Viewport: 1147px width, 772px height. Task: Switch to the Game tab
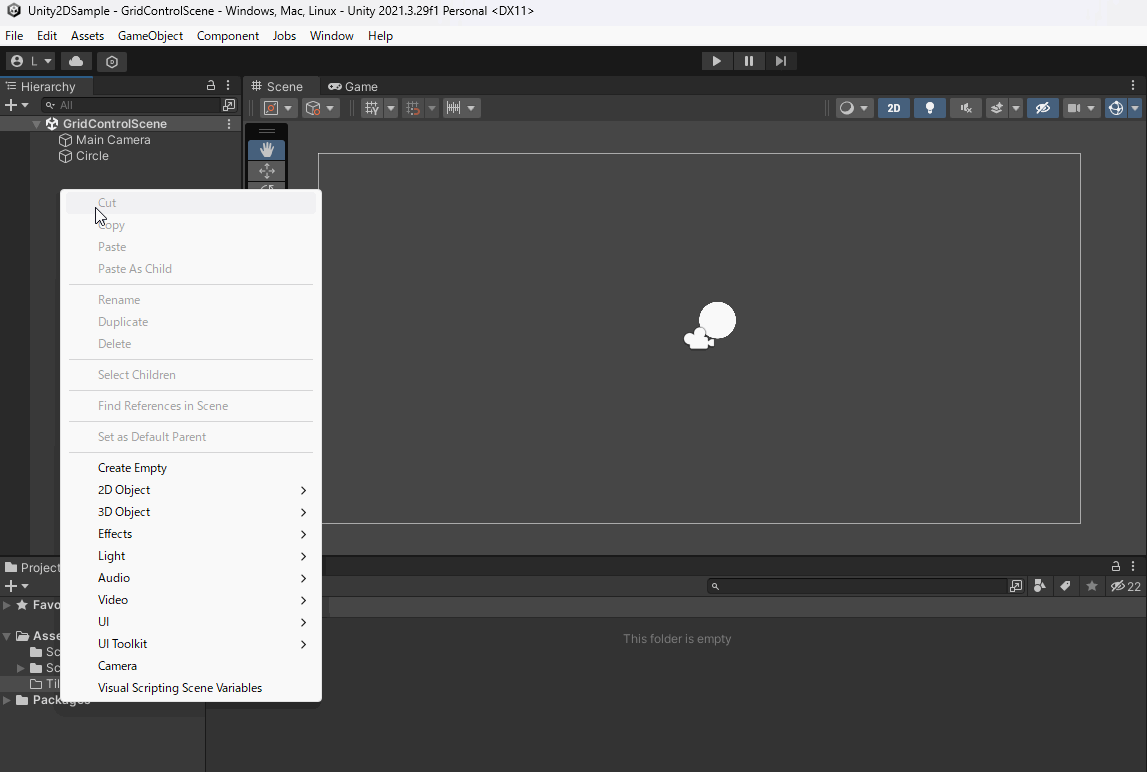click(x=353, y=86)
